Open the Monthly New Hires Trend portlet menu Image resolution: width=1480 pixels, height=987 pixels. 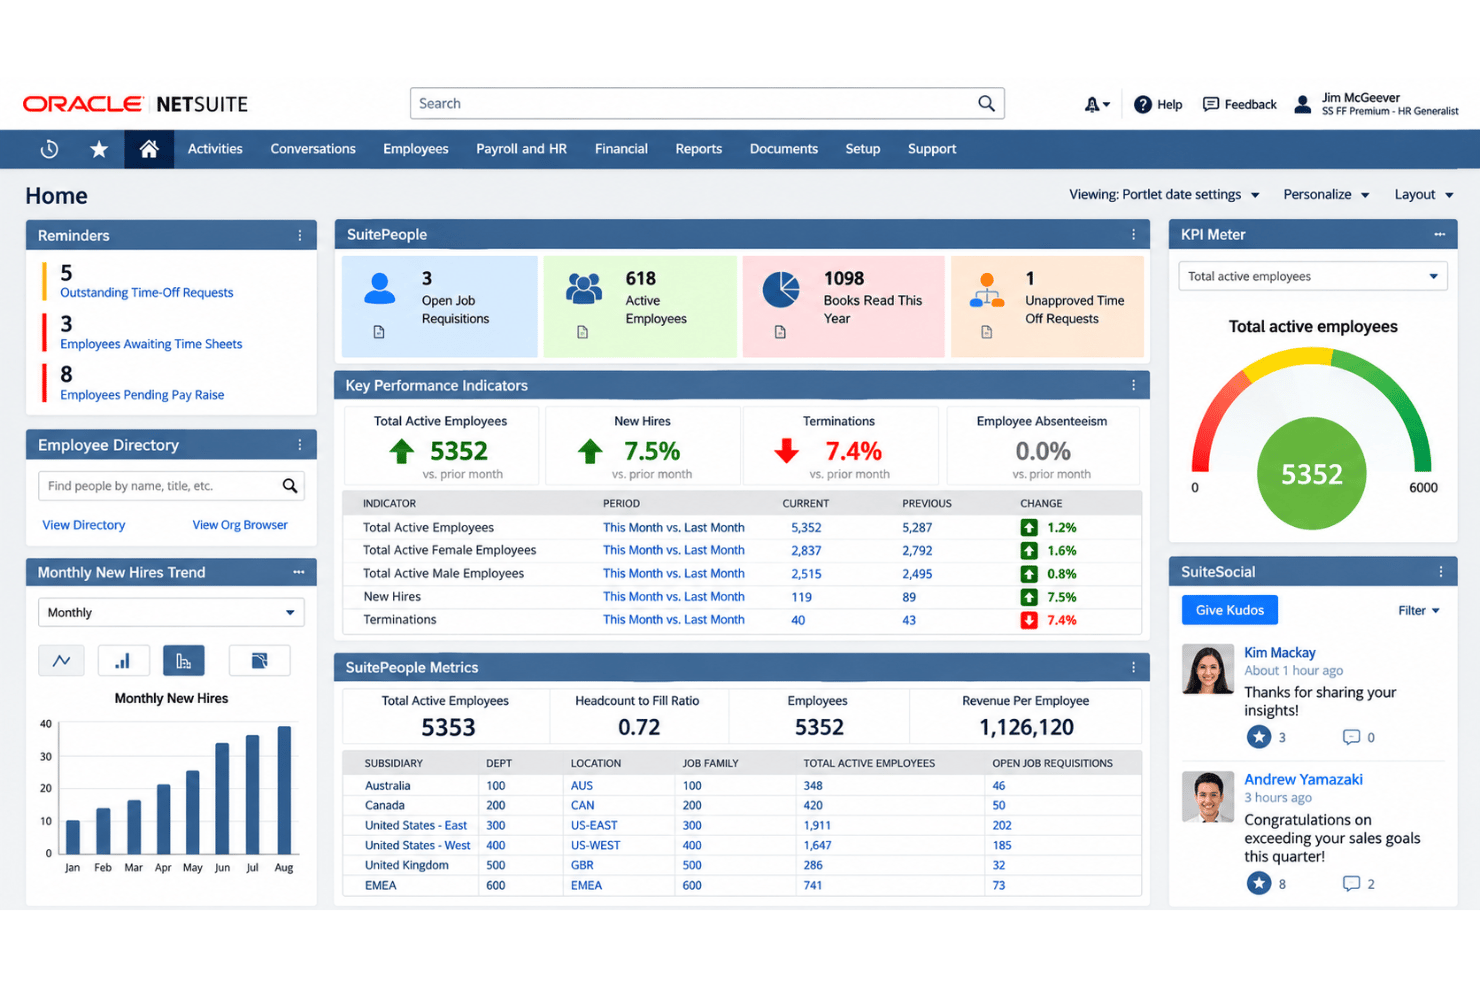[x=298, y=572]
